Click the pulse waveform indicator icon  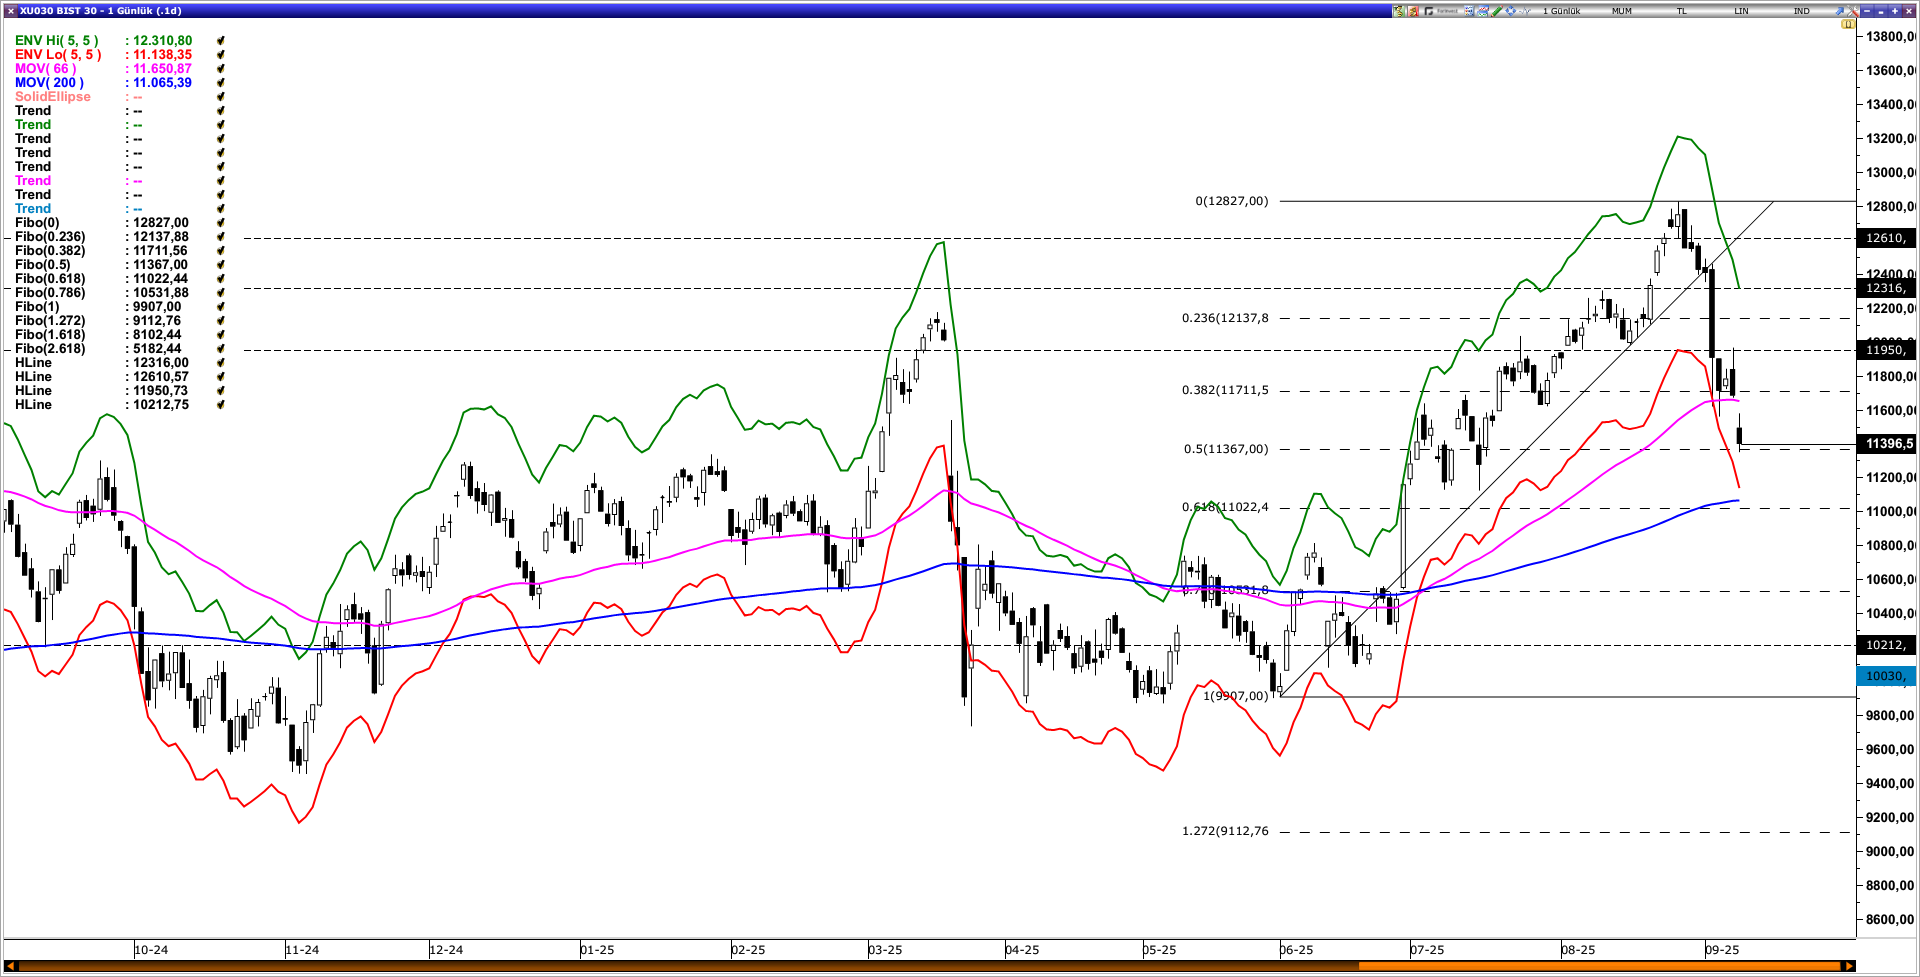click(1525, 11)
